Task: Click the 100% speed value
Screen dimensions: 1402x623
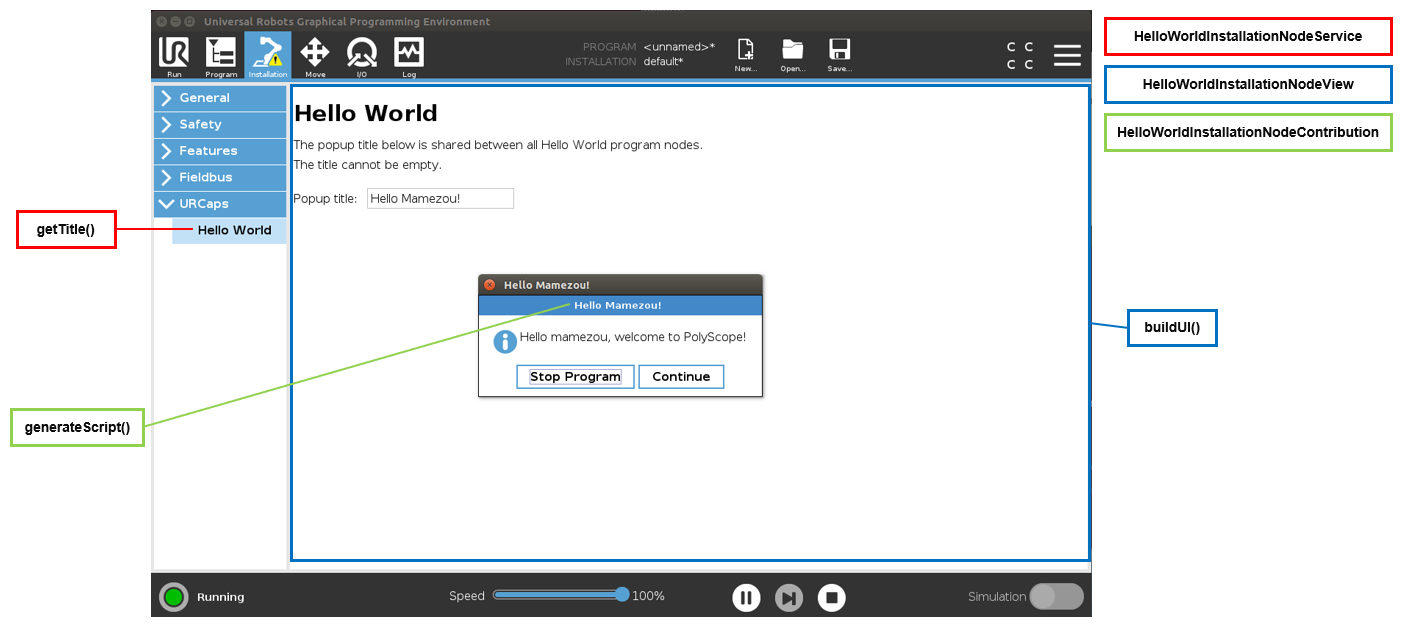Action: pyautogui.click(x=648, y=596)
